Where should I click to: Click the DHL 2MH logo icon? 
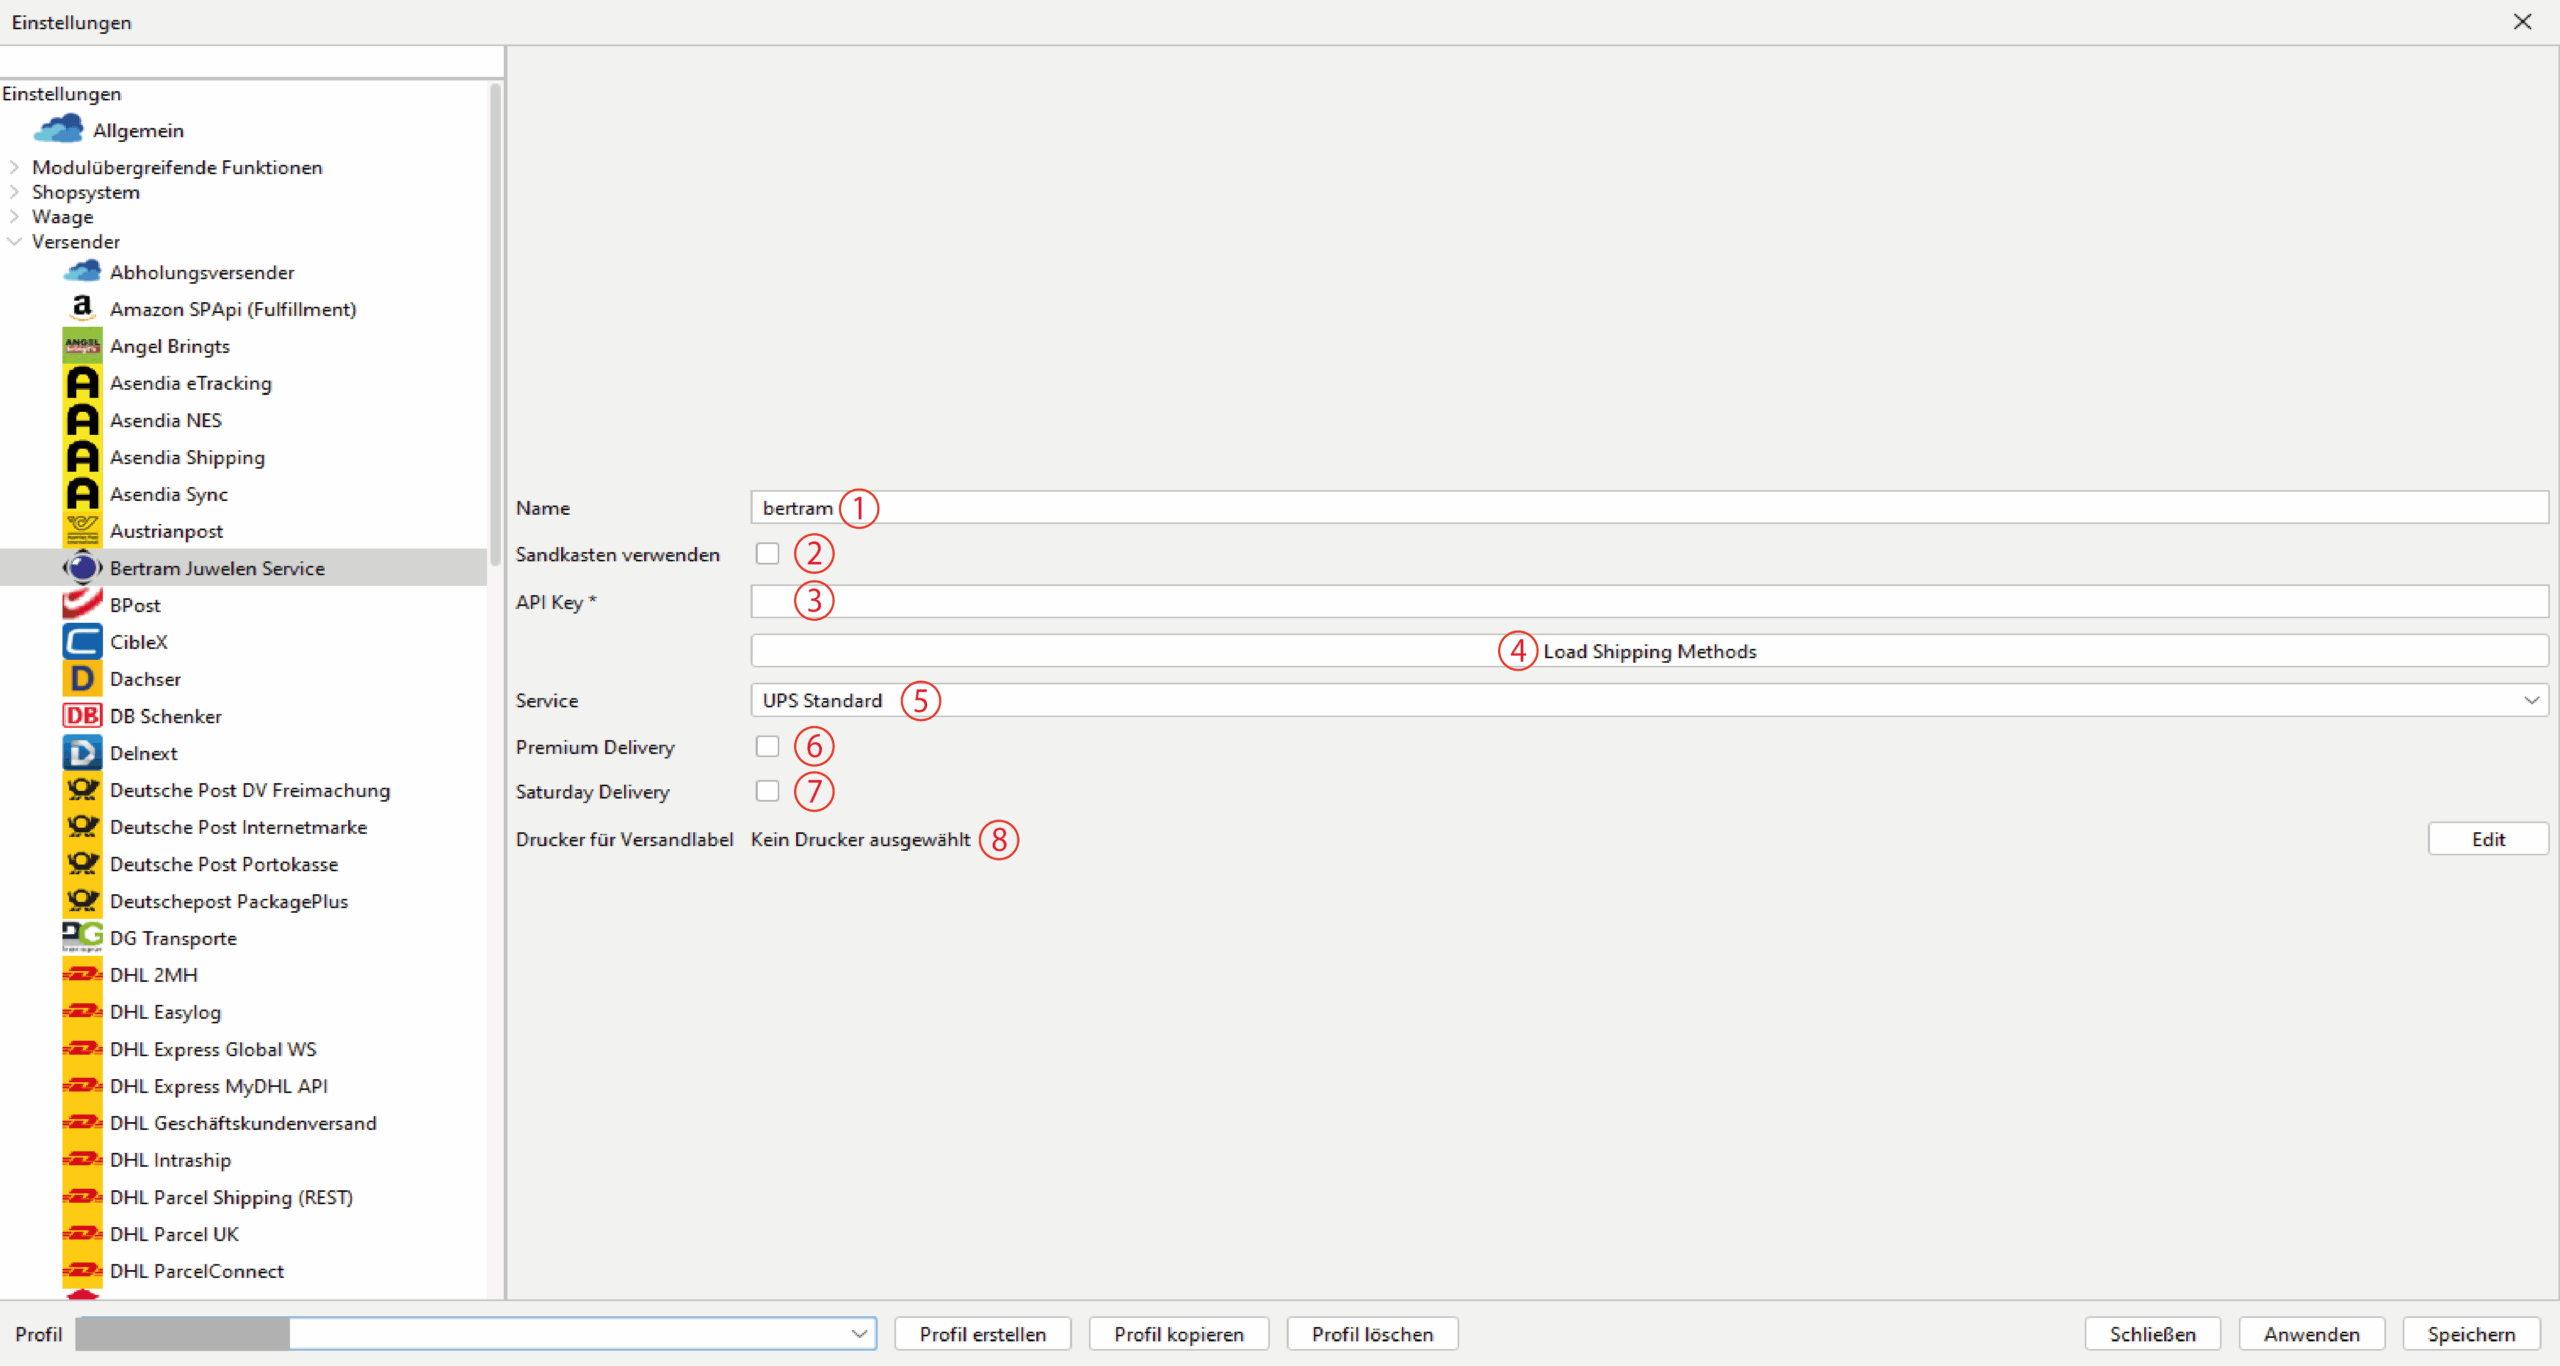pos(82,975)
